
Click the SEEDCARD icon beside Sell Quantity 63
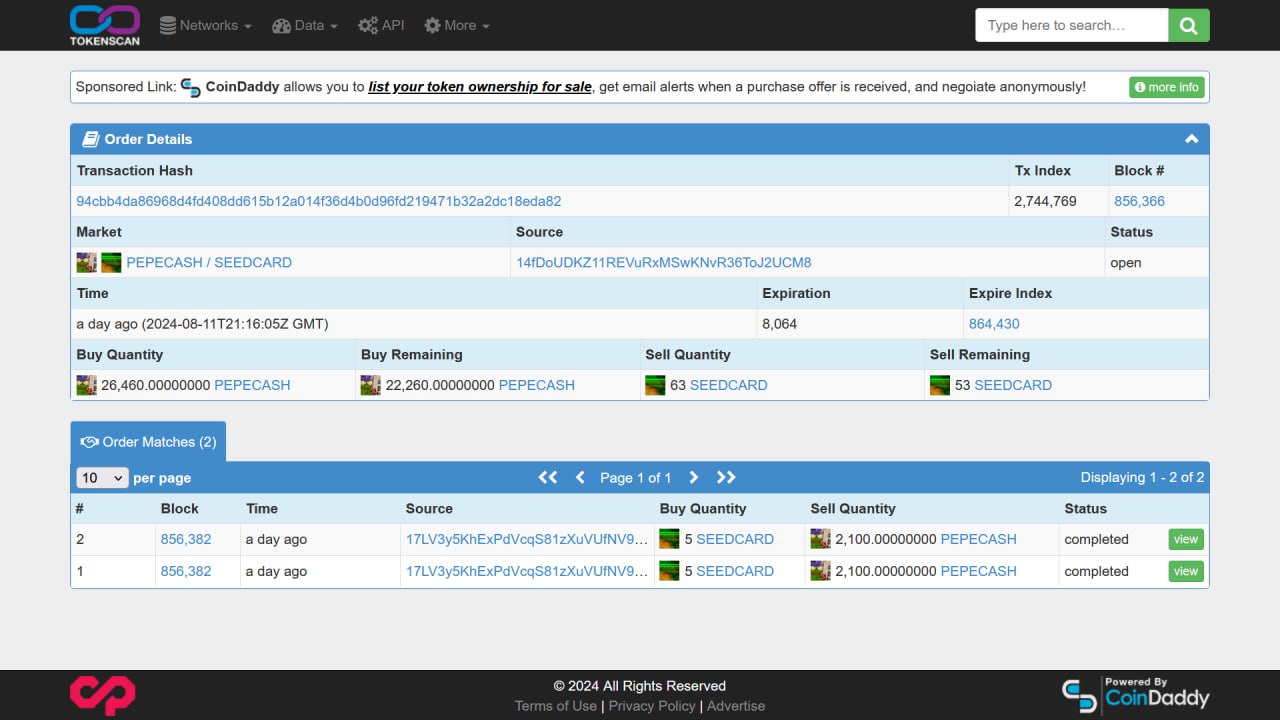[655, 385]
